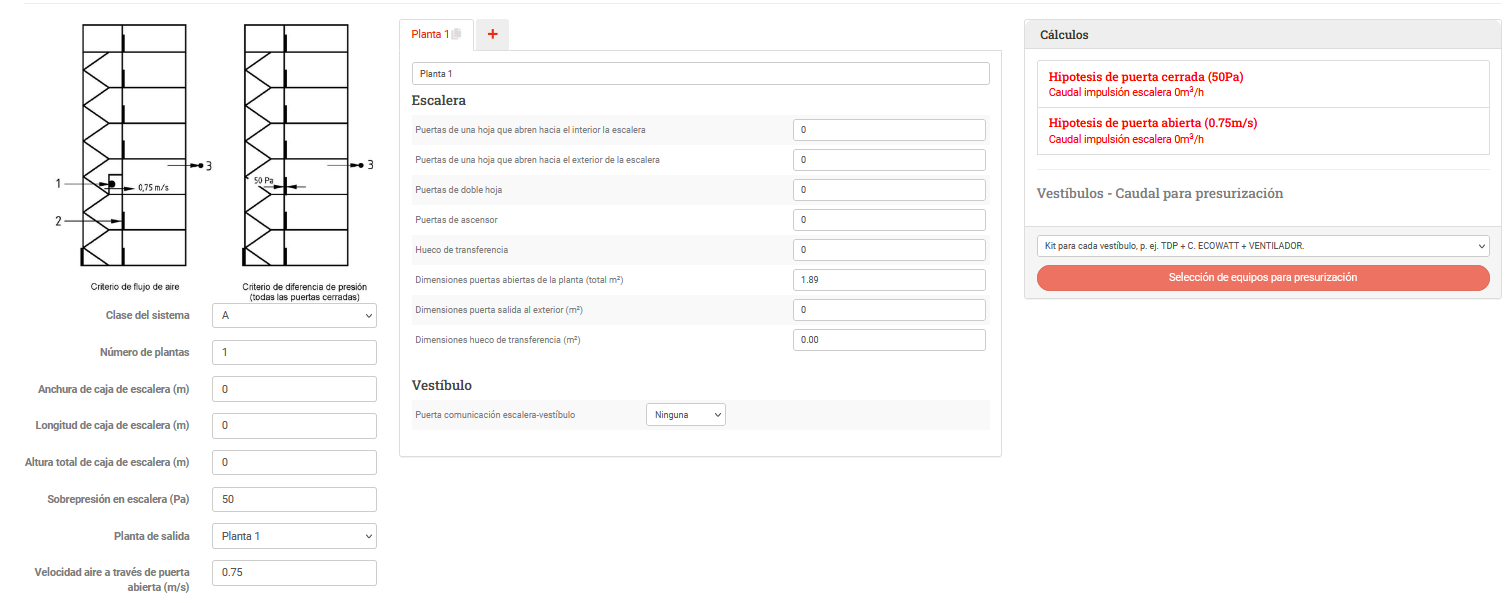Select the Longitud de caja de escalera field
Viewport: 1509px width, 603px height.
tap(294, 426)
